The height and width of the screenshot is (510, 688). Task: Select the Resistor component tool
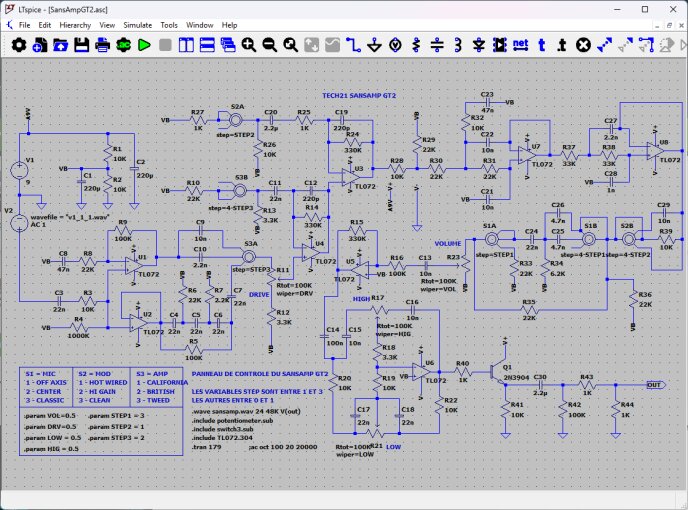[x=416, y=45]
